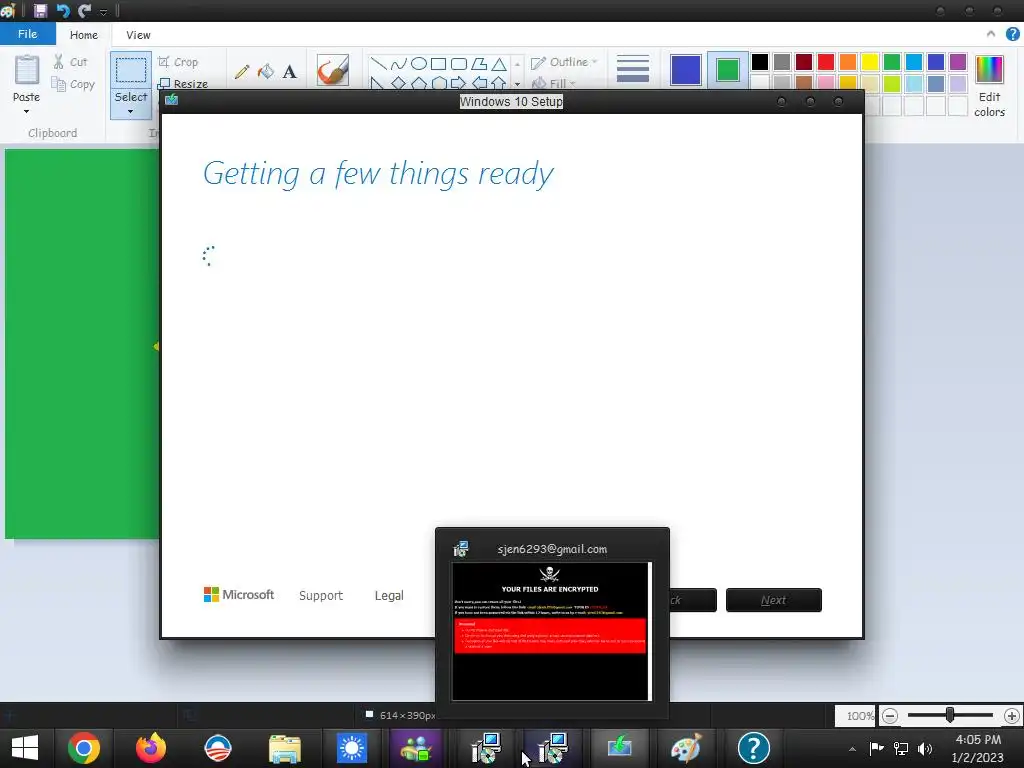The image size is (1024, 768).
Task: Pick the Polygon shape
Action: [479, 63]
